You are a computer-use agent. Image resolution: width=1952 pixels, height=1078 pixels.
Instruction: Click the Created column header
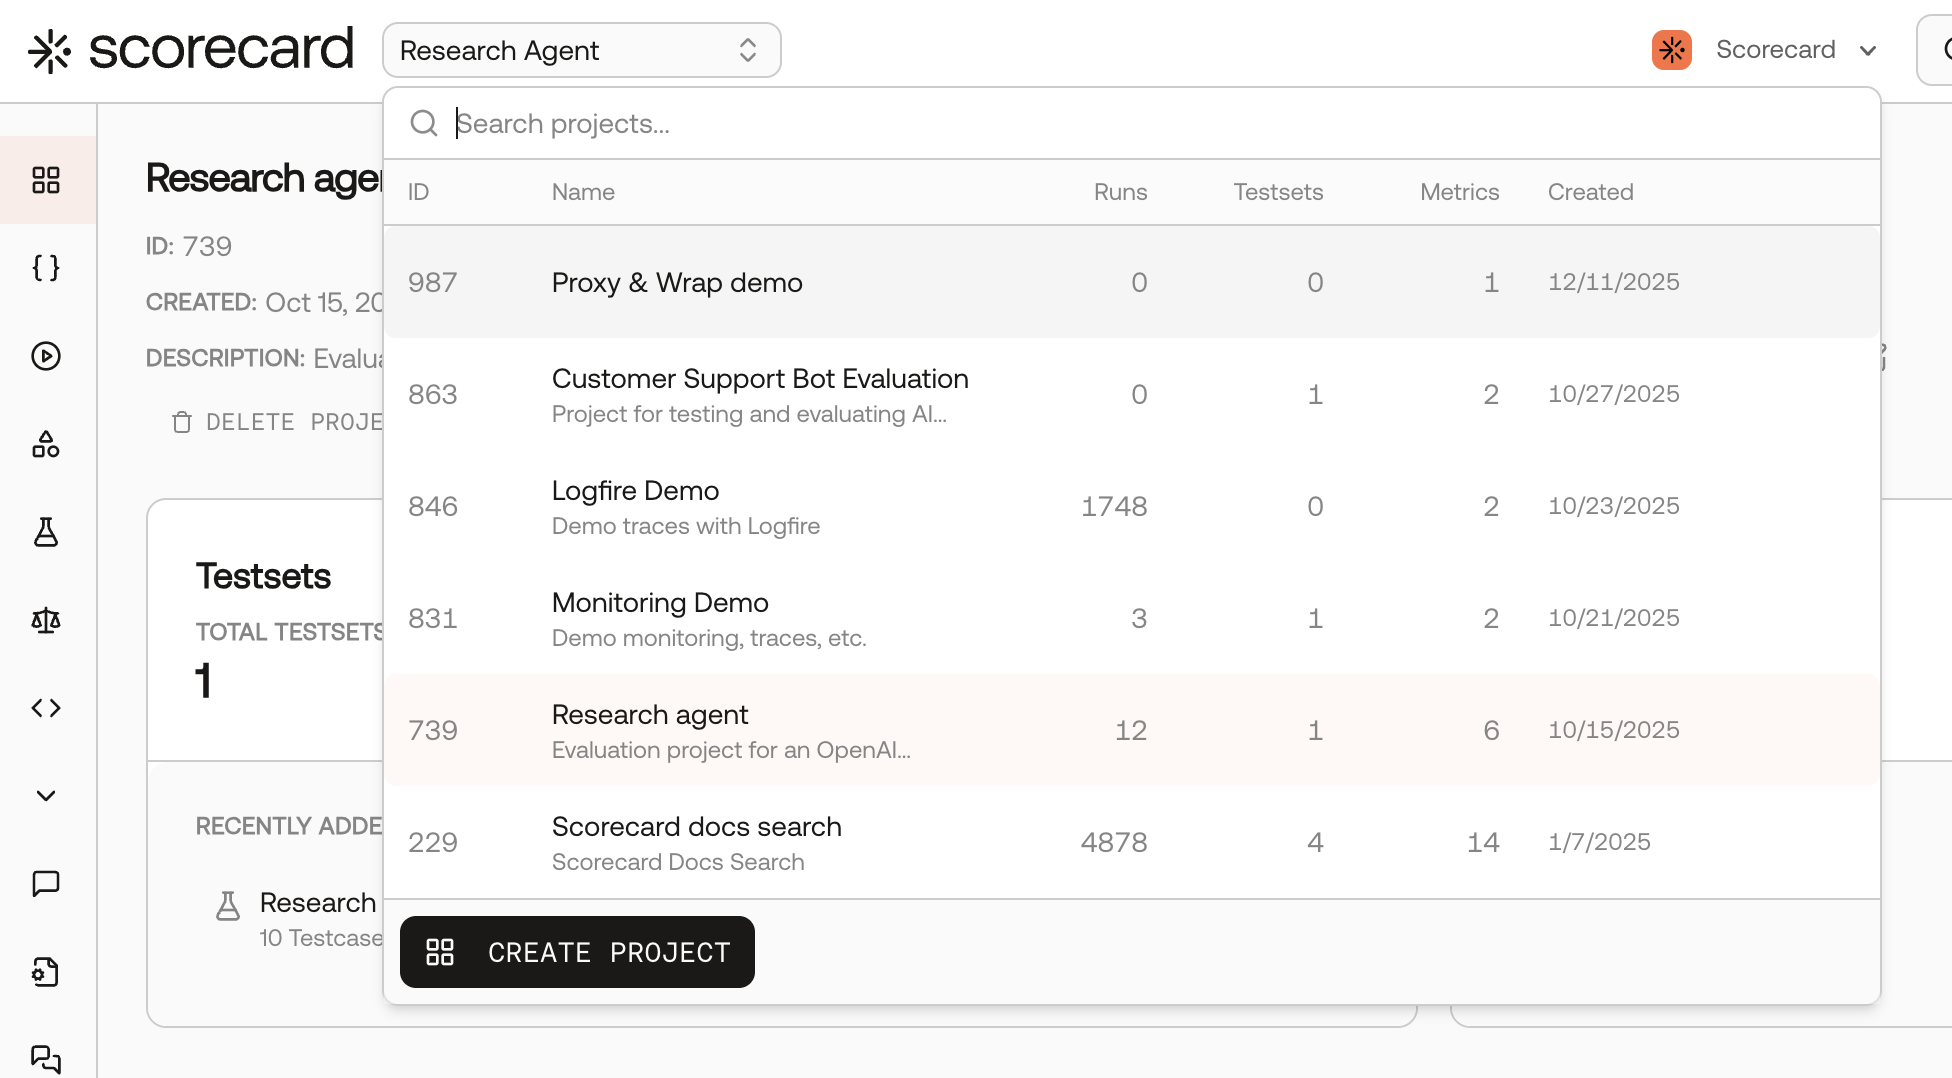click(x=1590, y=192)
